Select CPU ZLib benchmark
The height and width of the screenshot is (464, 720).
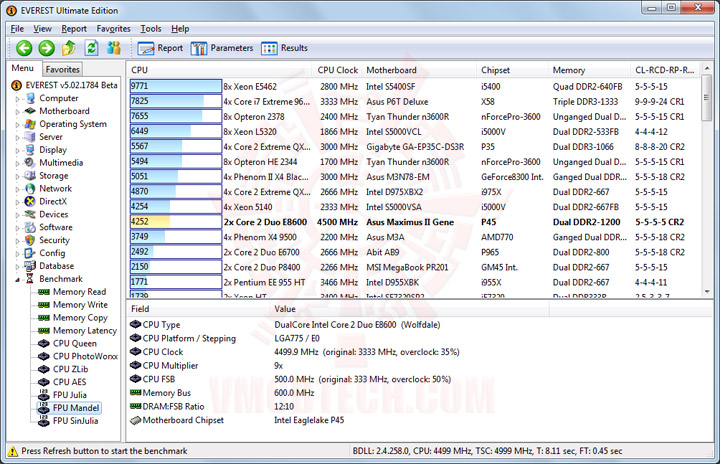(x=70, y=369)
